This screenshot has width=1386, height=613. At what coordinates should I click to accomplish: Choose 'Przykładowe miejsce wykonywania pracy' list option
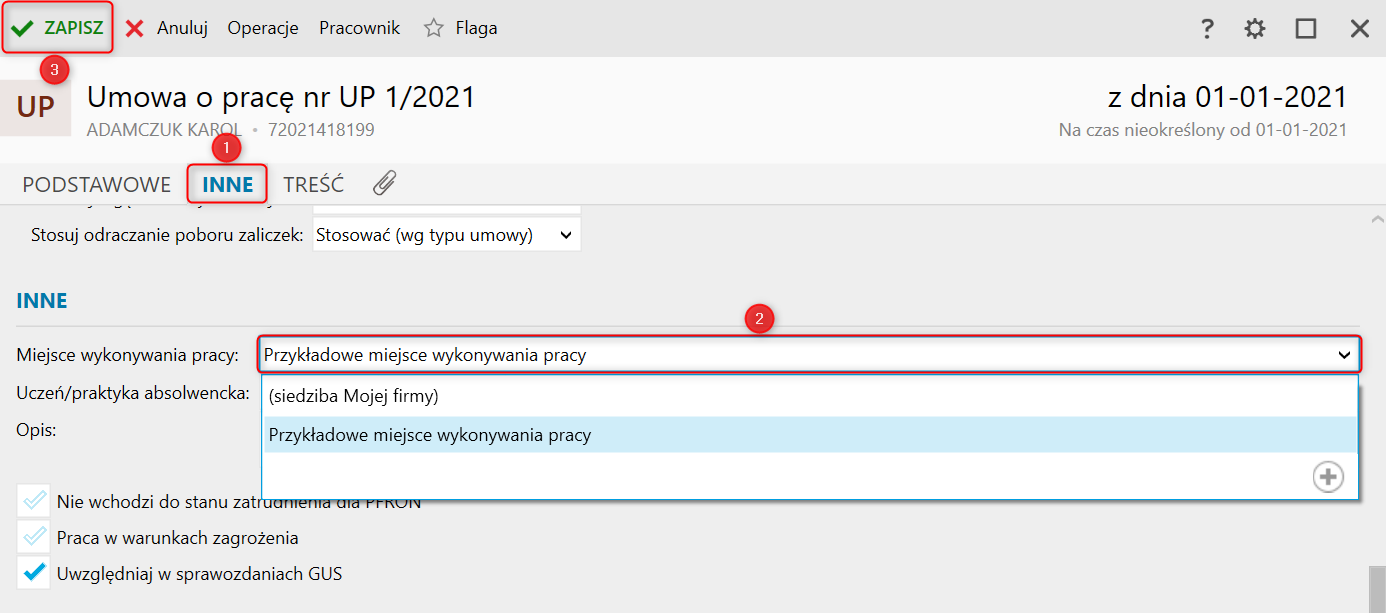tap(430, 435)
